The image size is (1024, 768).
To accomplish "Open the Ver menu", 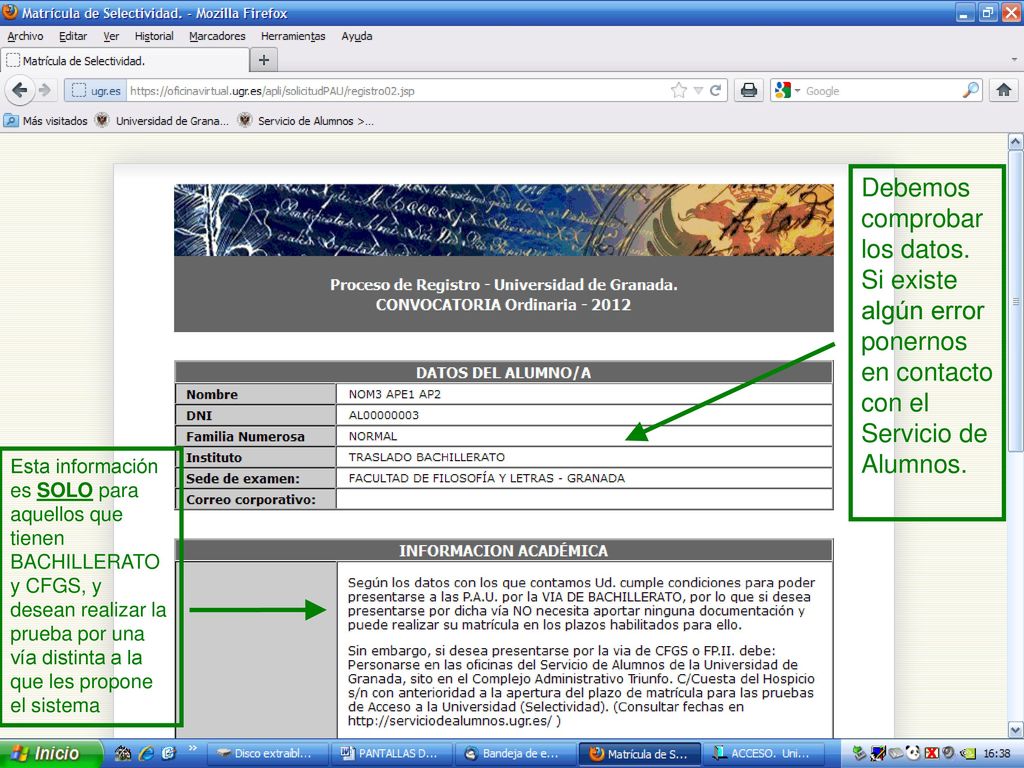I will (111, 36).
